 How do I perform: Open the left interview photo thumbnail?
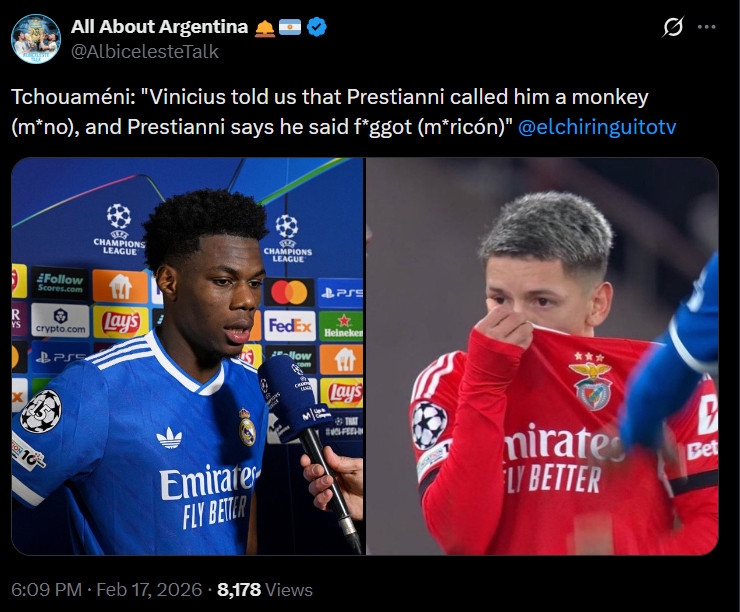coord(187,356)
